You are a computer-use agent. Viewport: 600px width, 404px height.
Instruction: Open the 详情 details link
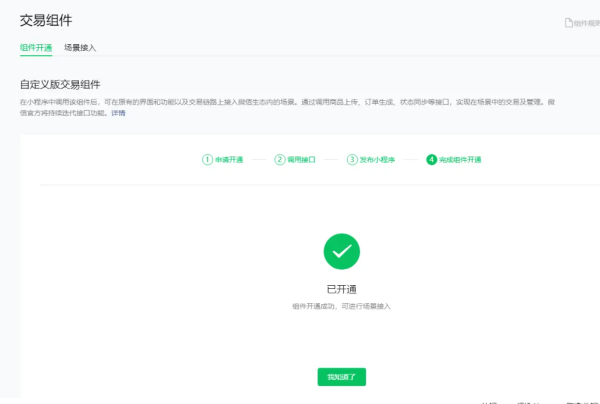pos(118,113)
